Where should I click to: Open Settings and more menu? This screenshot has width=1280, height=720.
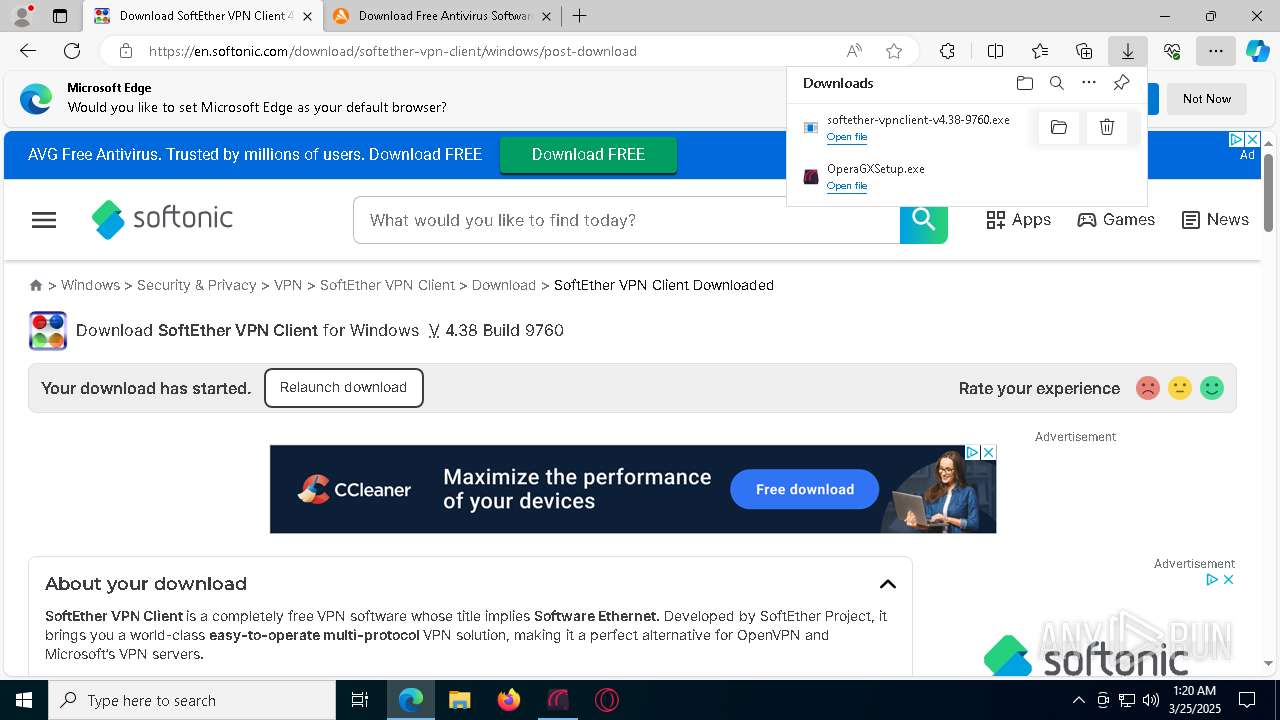(1215, 51)
